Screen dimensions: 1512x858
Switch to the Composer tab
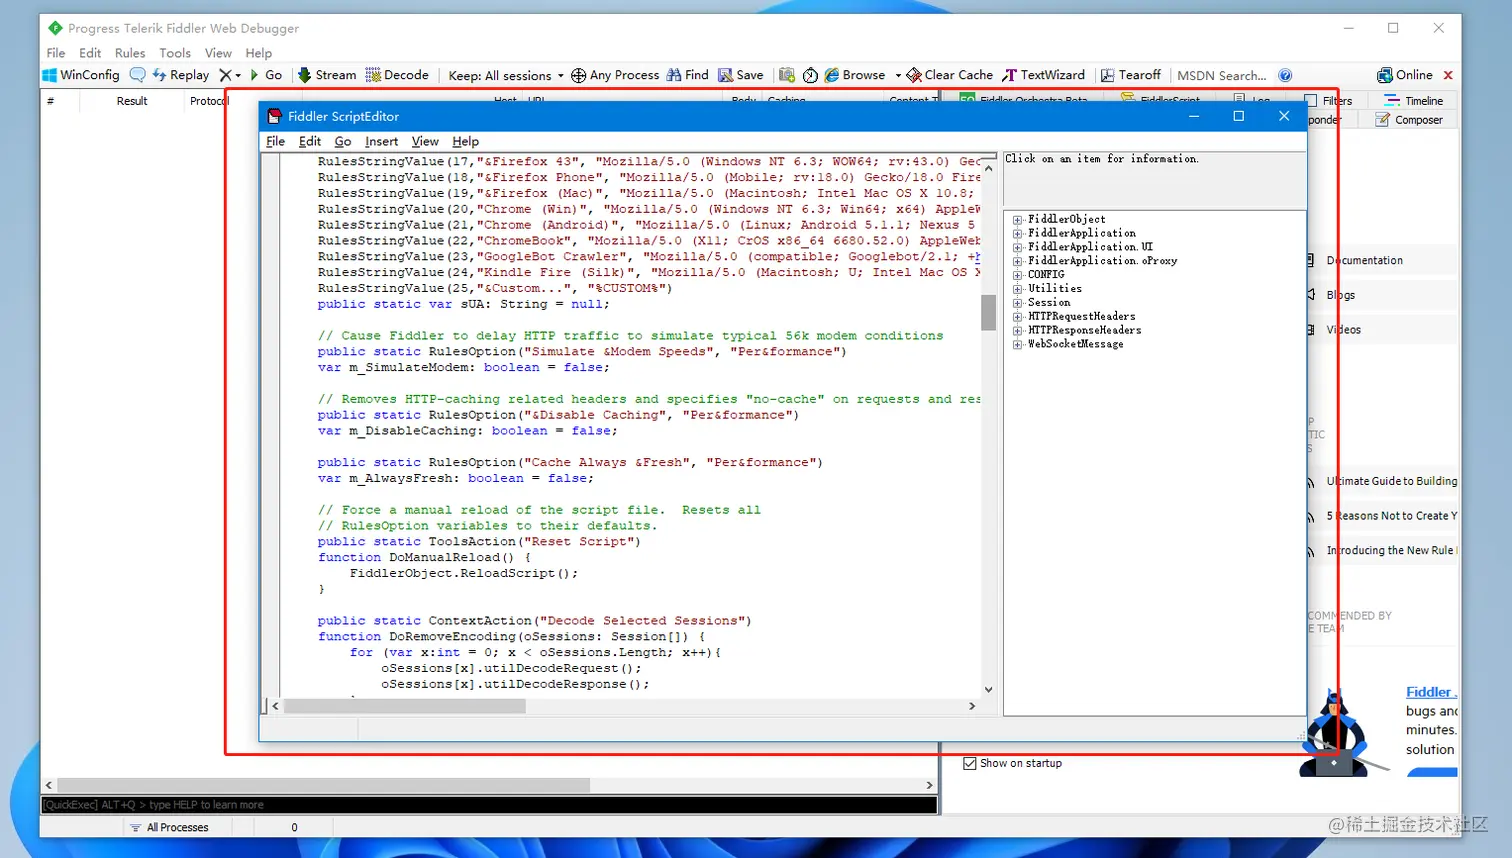tap(1409, 120)
